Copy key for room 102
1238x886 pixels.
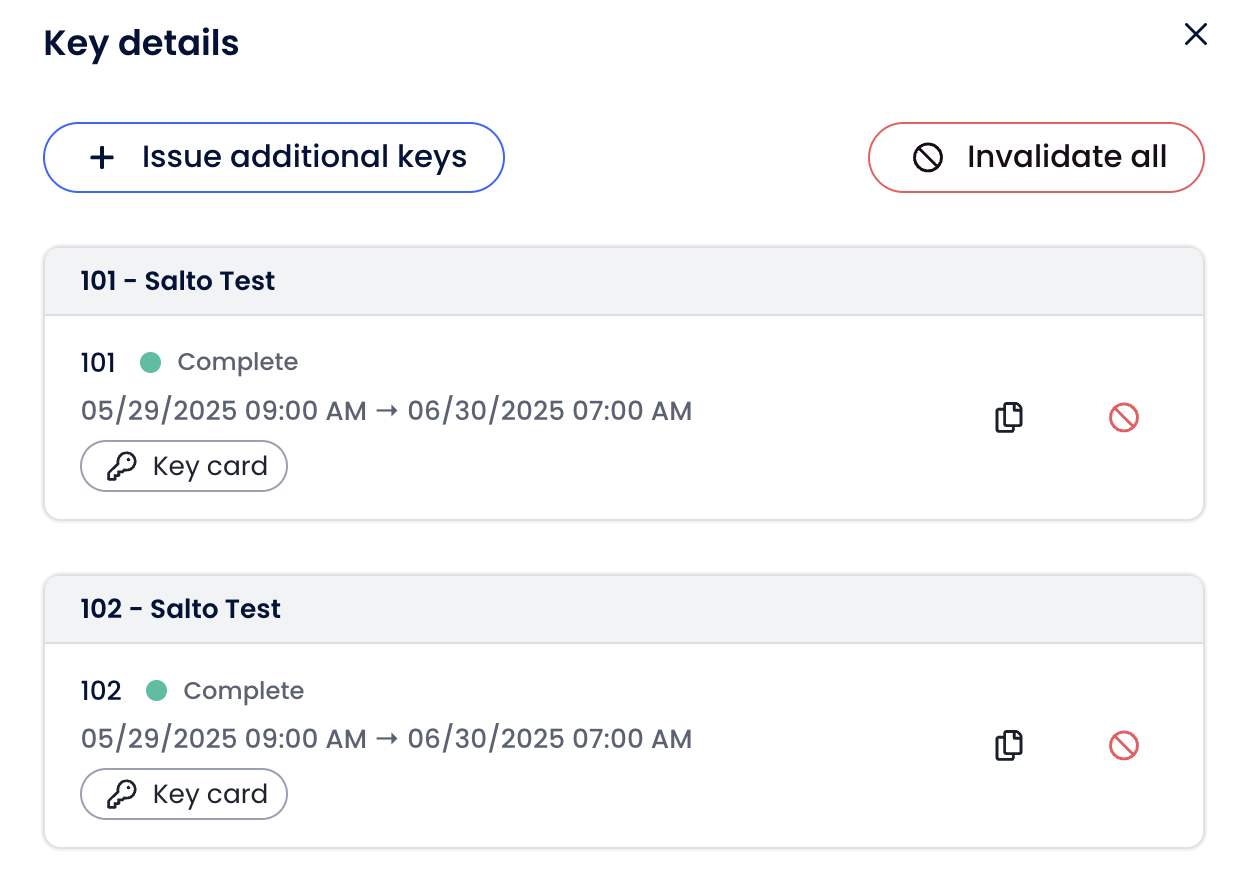click(x=1009, y=745)
